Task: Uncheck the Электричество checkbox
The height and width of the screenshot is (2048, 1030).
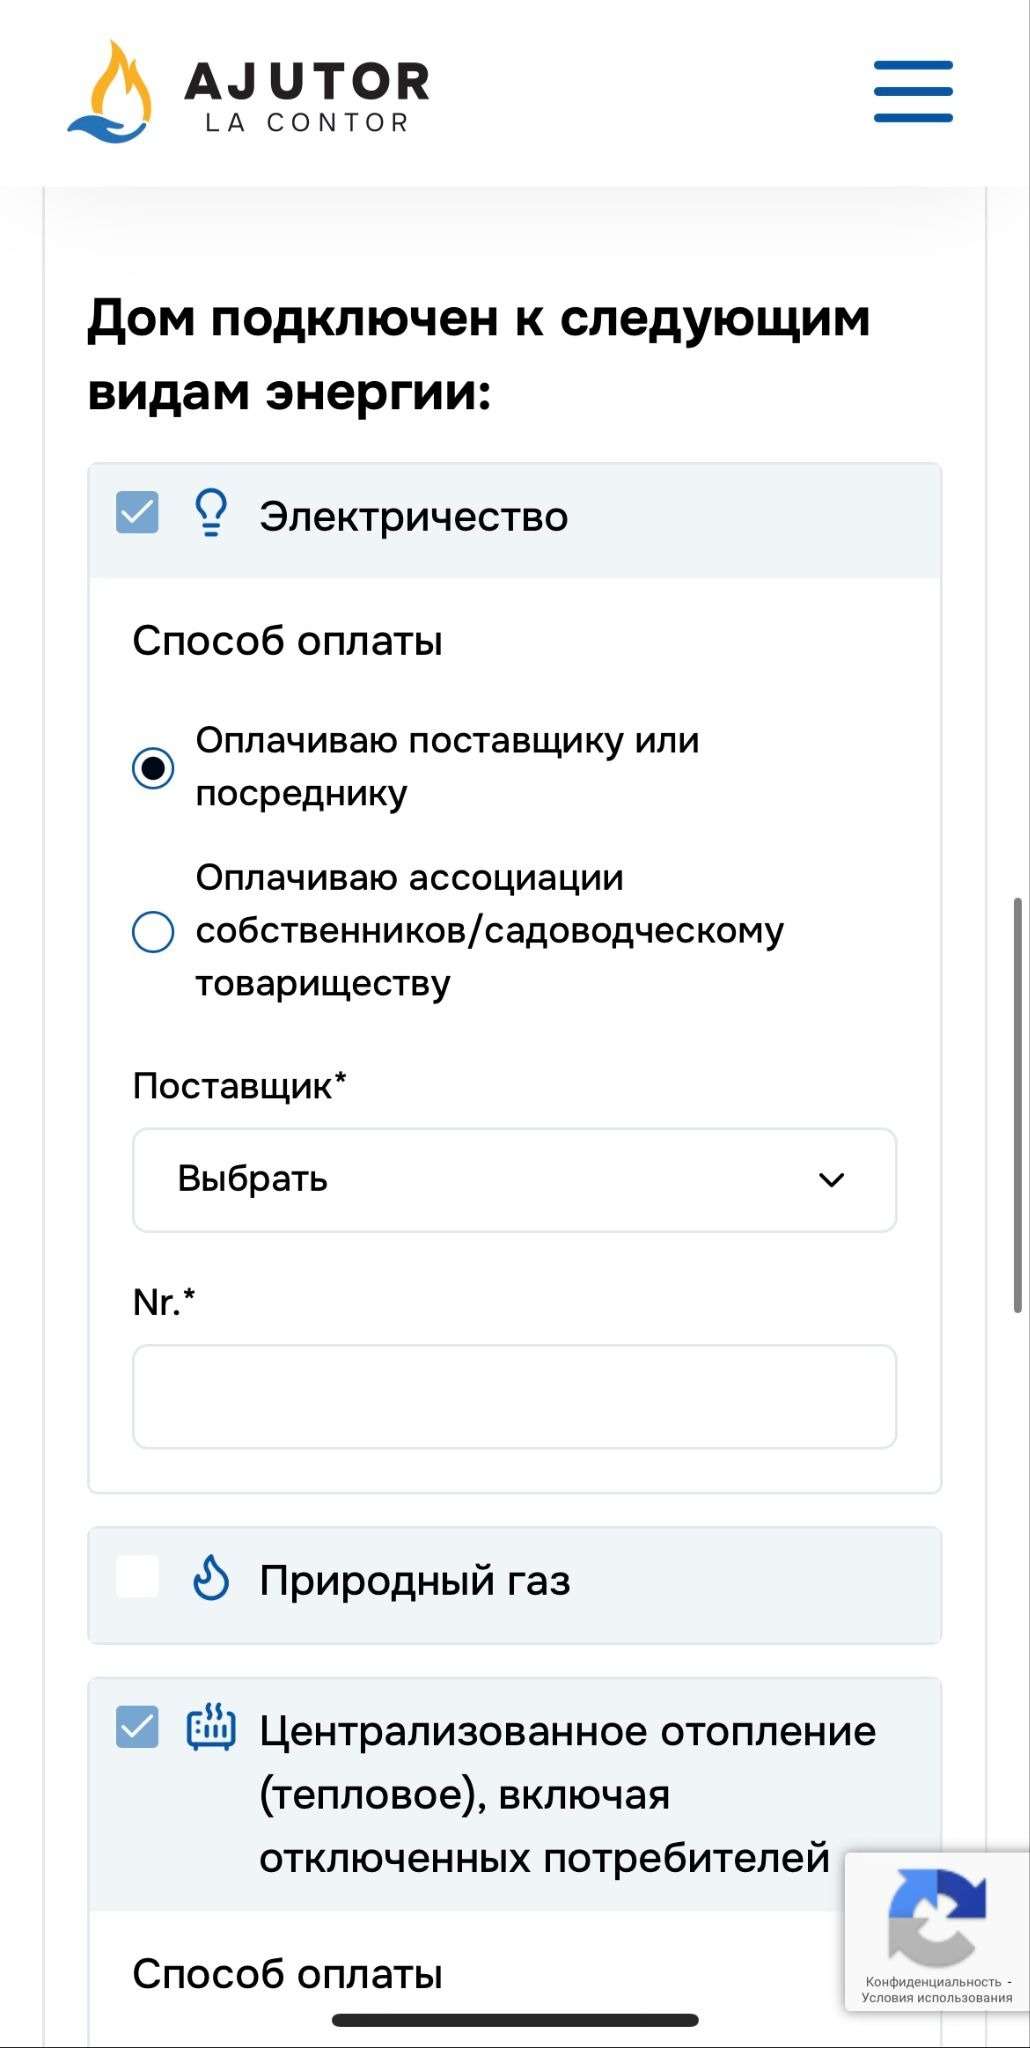Action: pos(137,513)
